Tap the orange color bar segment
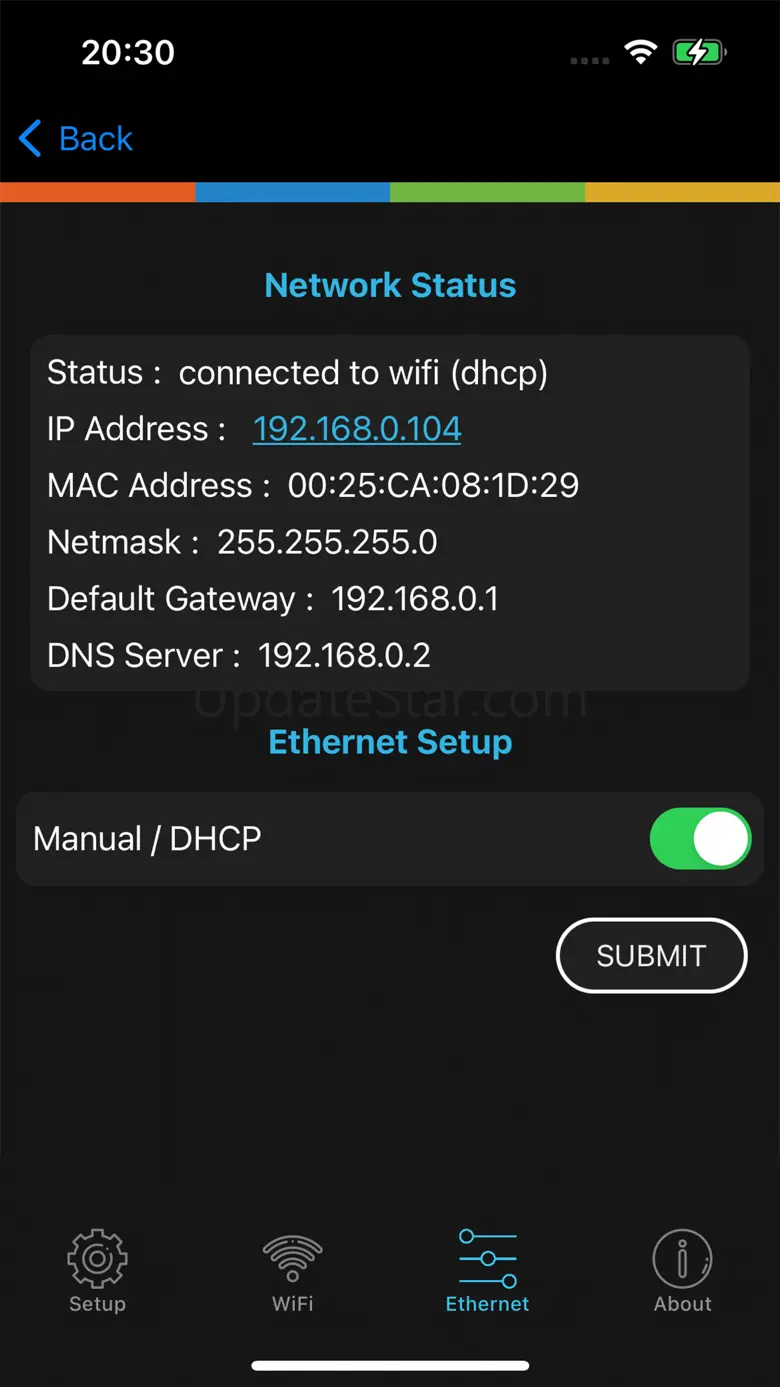780x1387 pixels. [x=98, y=192]
